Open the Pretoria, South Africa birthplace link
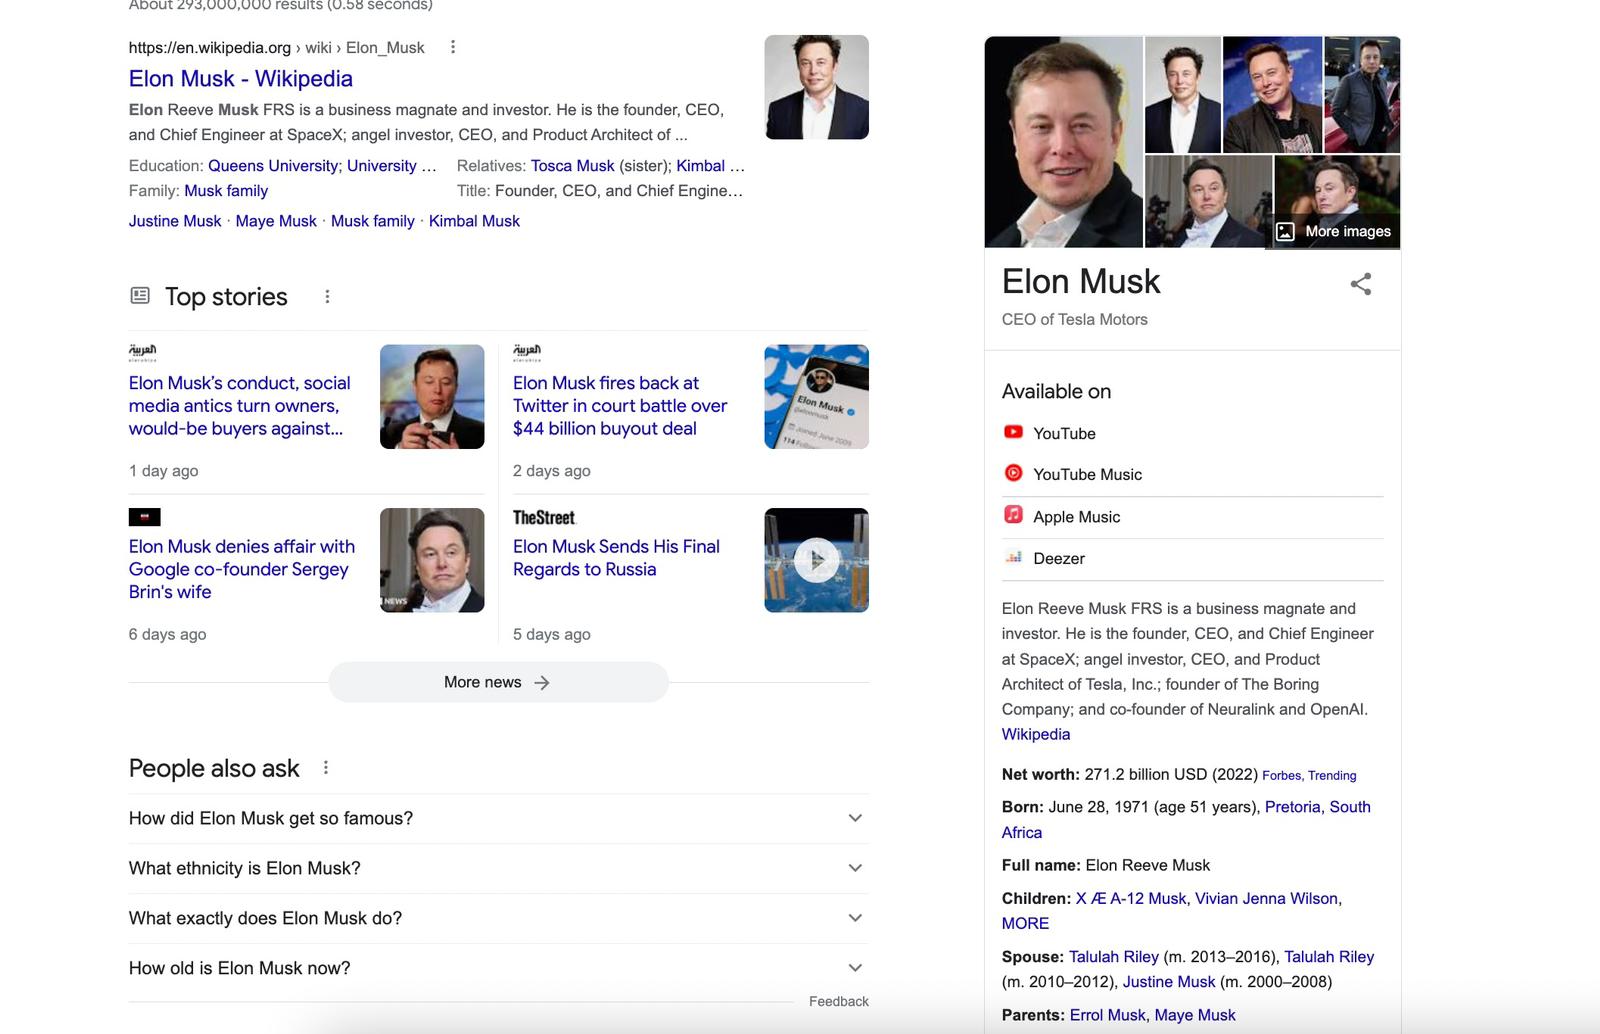Viewport: 1600px width, 1034px height. (x=1317, y=807)
